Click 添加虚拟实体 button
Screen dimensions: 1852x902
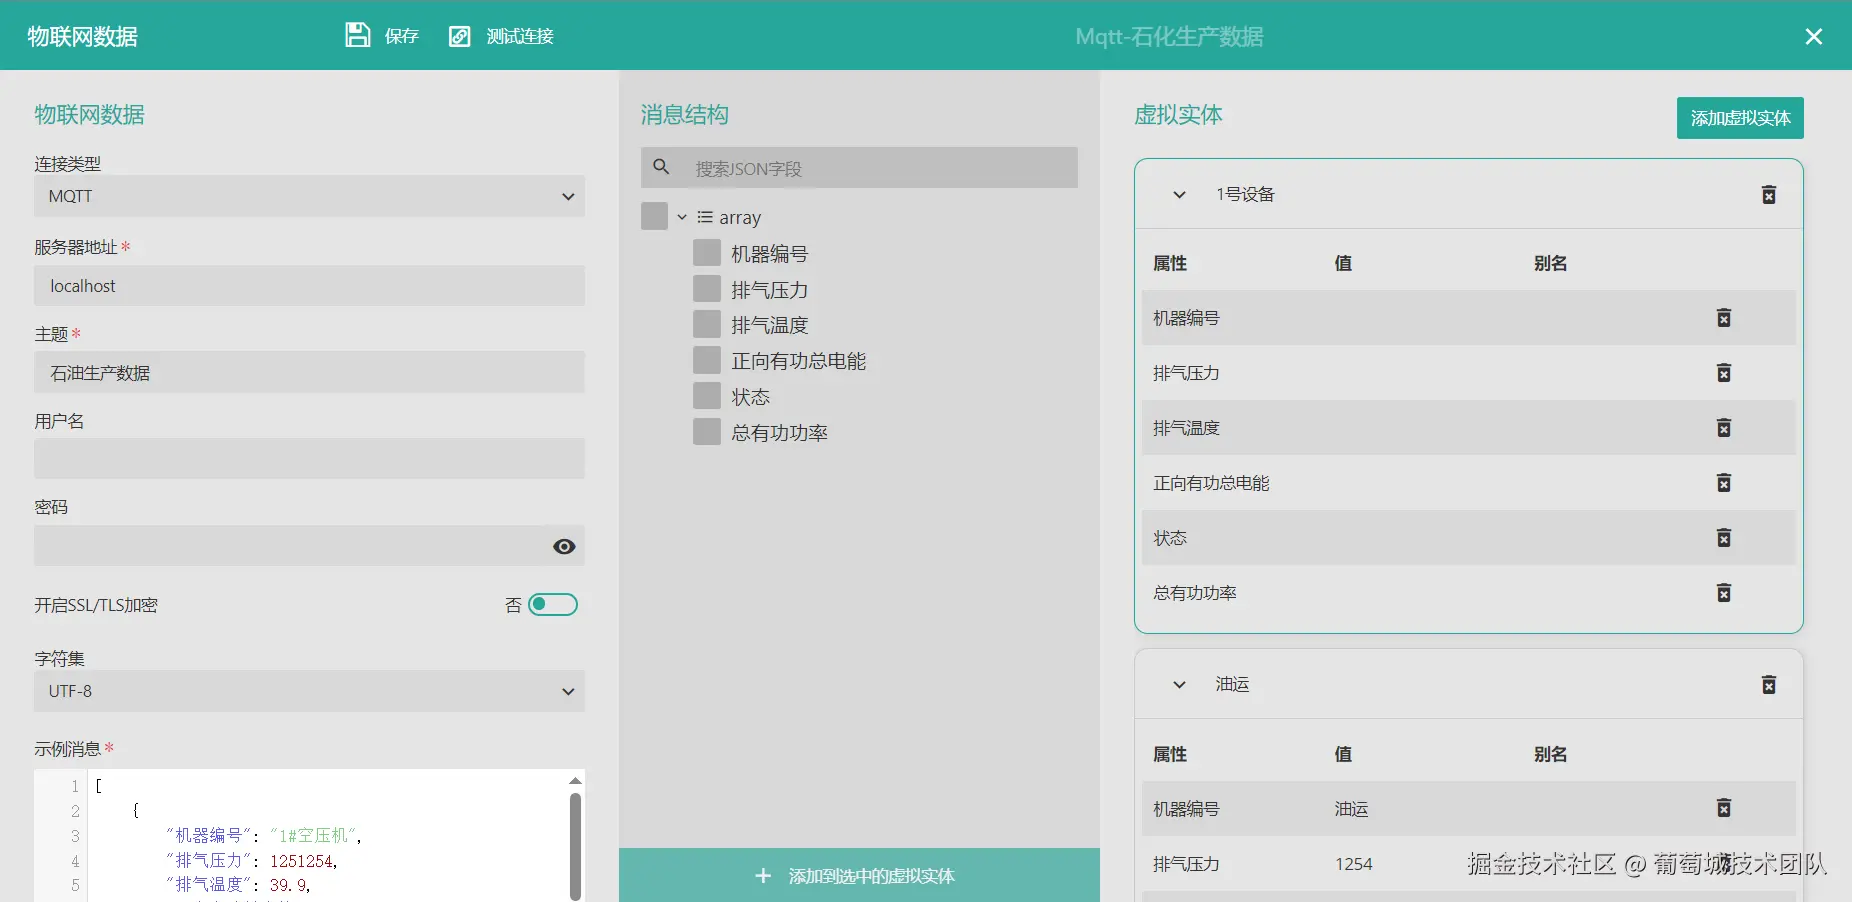1740,118
